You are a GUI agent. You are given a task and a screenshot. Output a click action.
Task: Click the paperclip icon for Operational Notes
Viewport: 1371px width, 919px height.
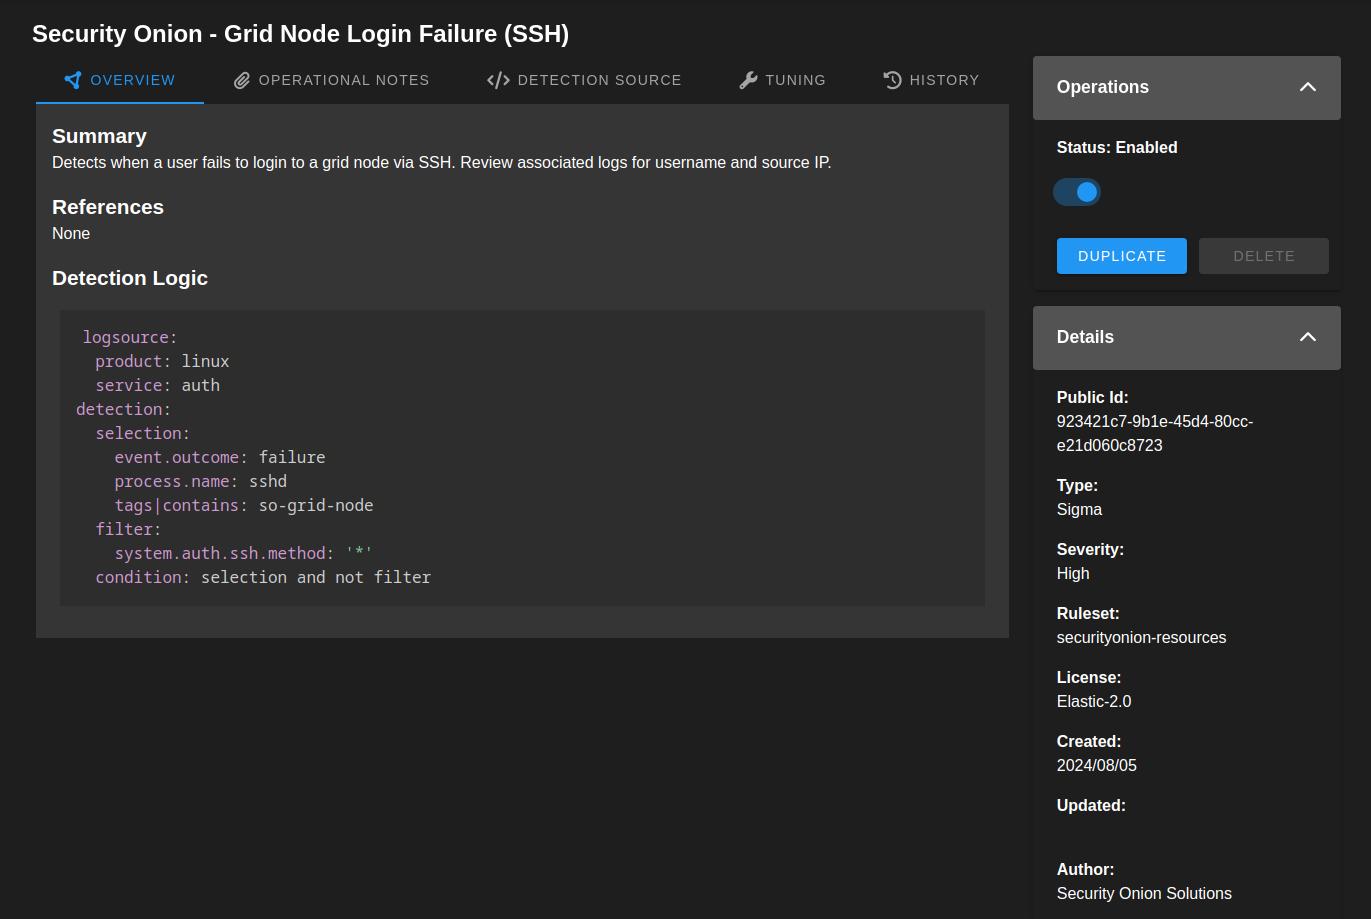242,80
